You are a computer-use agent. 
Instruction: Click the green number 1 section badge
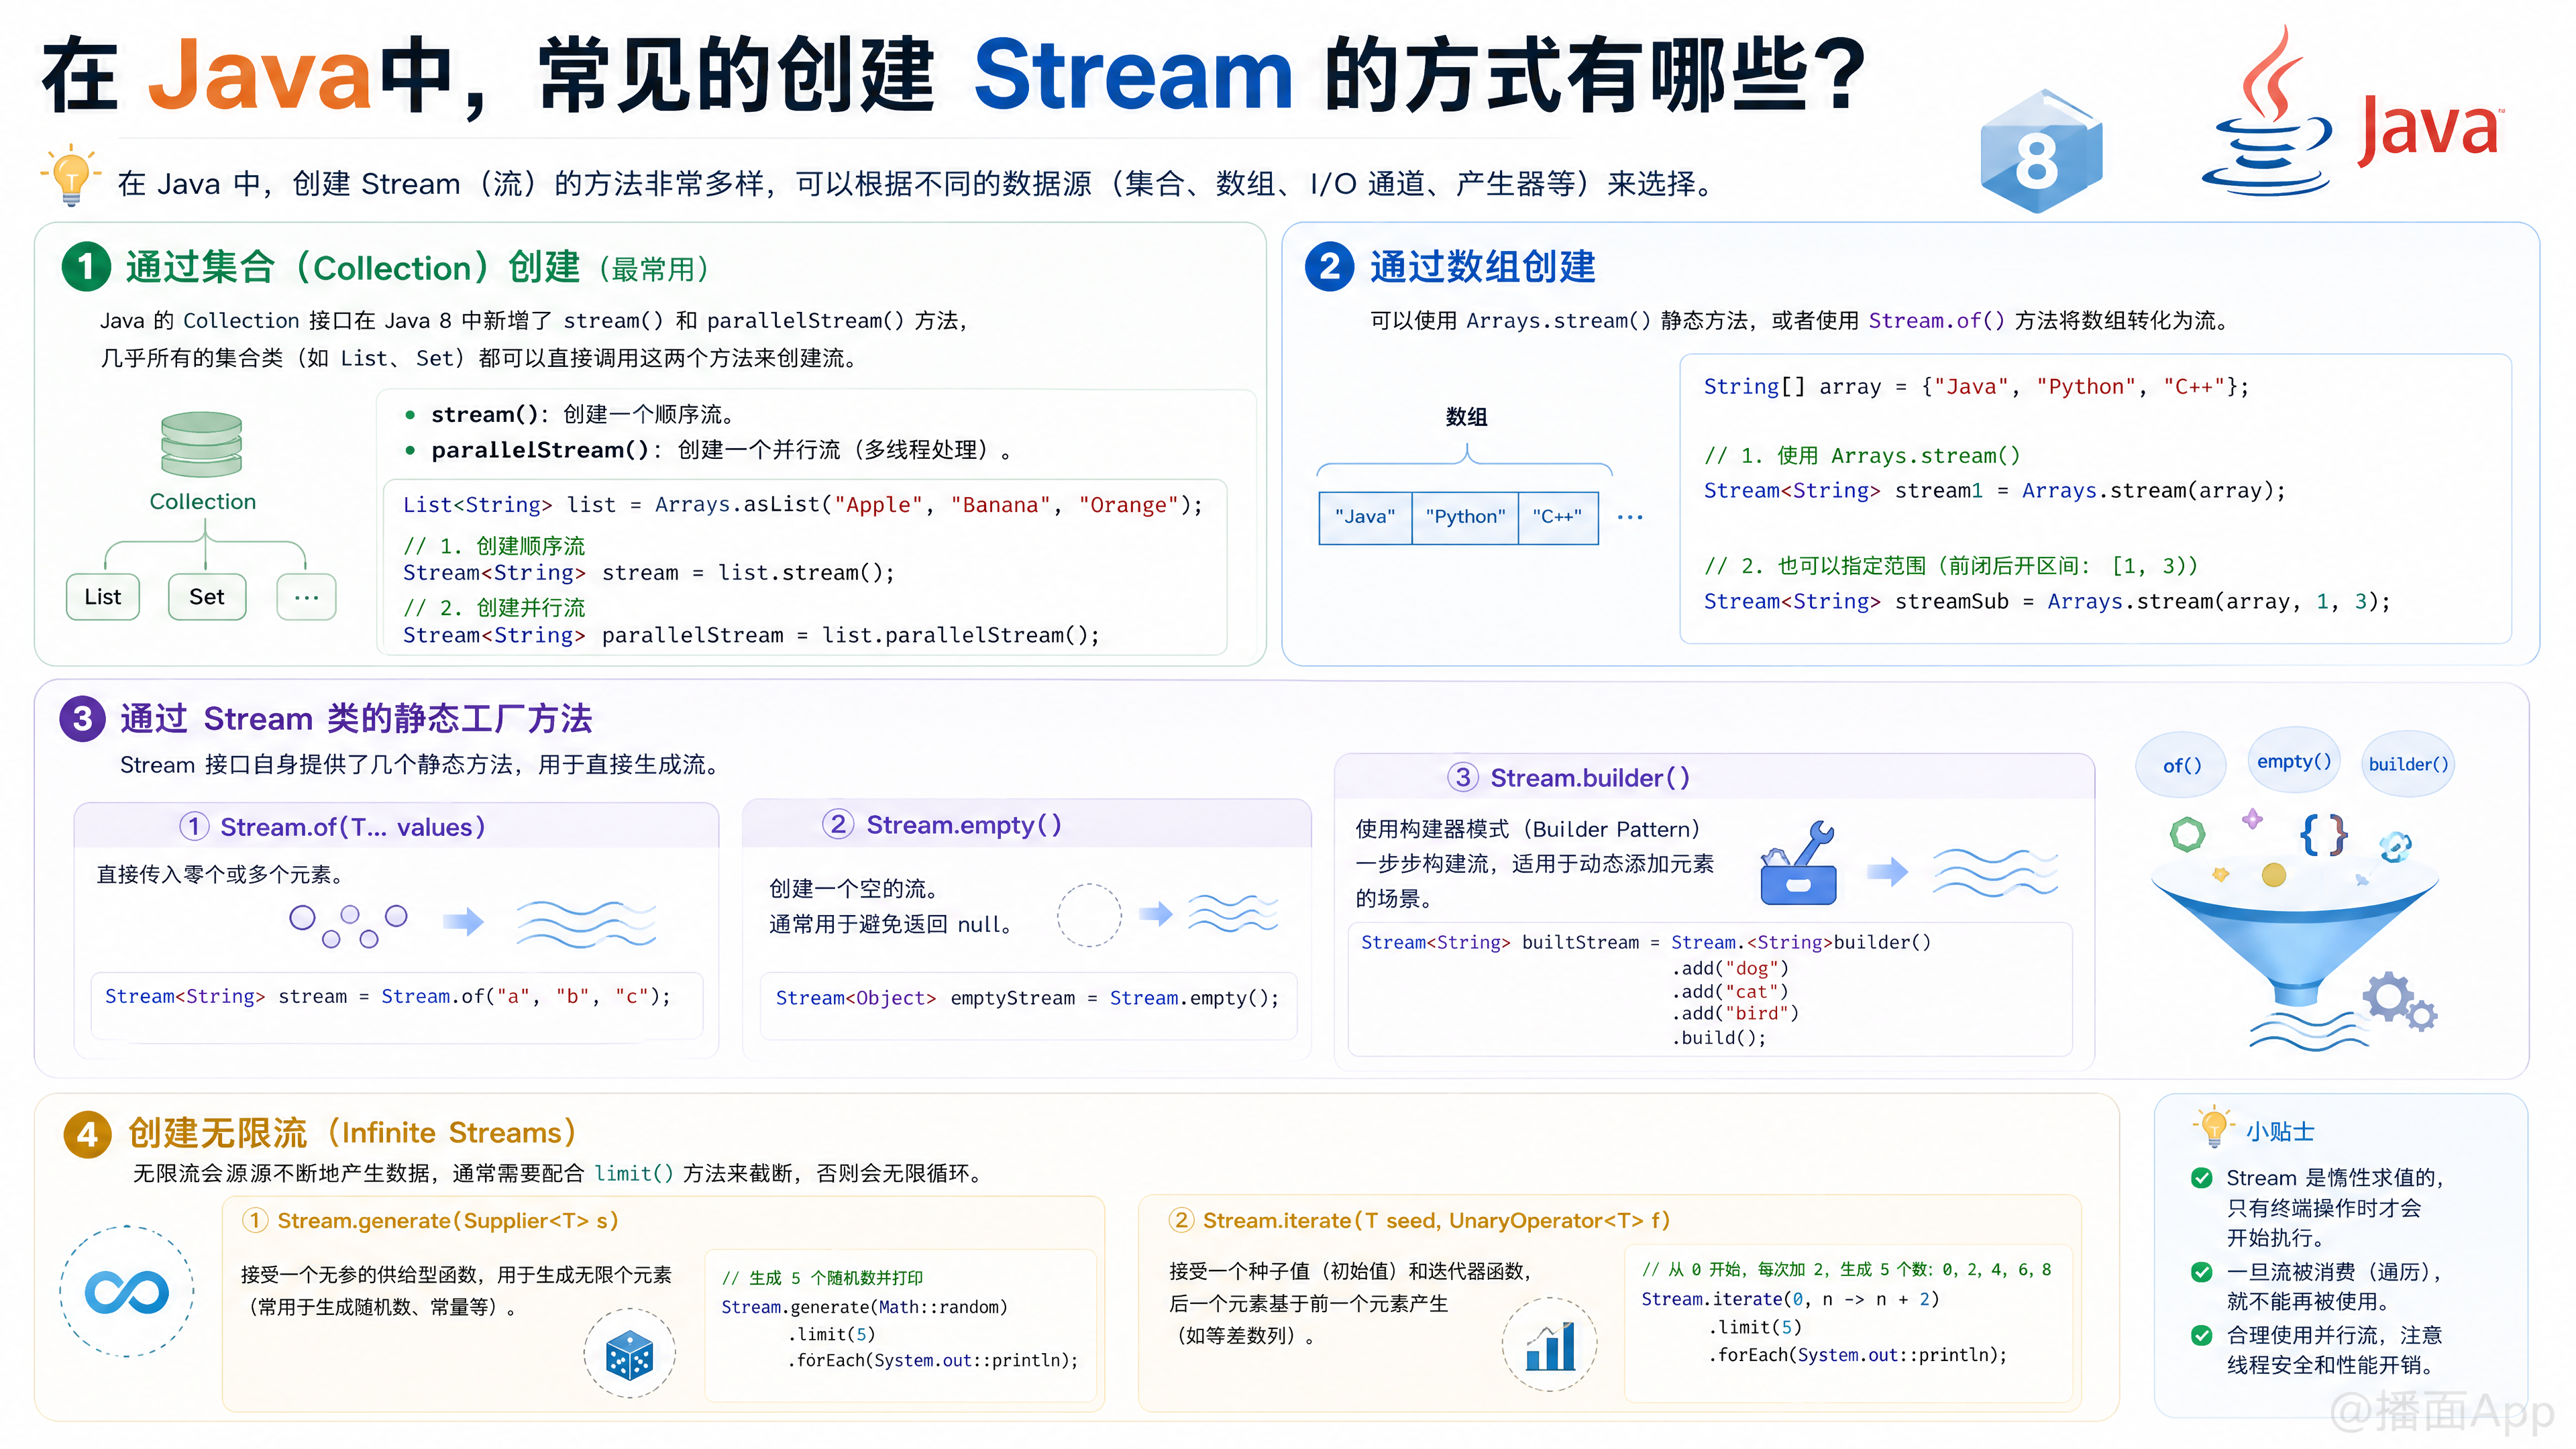[86, 267]
